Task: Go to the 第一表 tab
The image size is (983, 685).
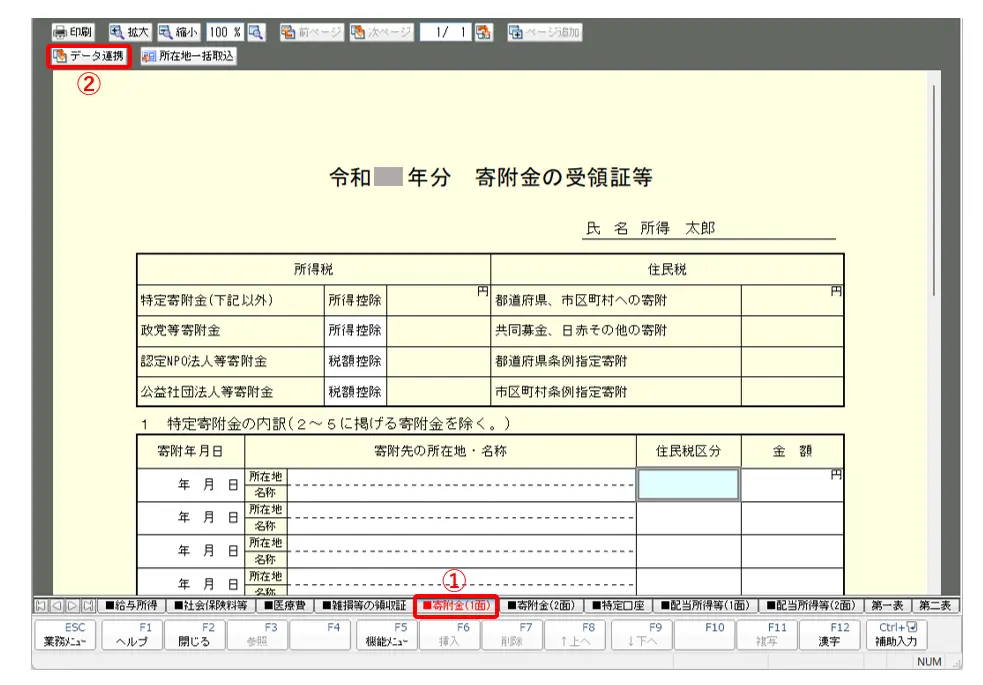Action: pyautogui.click(x=886, y=605)
